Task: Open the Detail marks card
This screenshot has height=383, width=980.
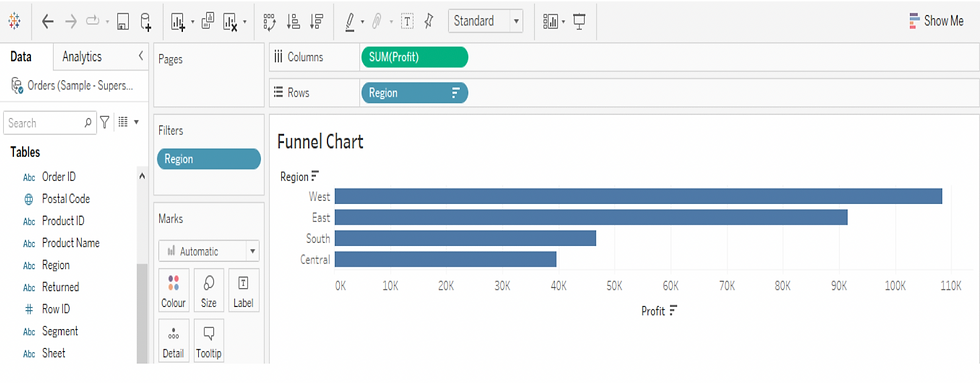Action: click(173, 341)
